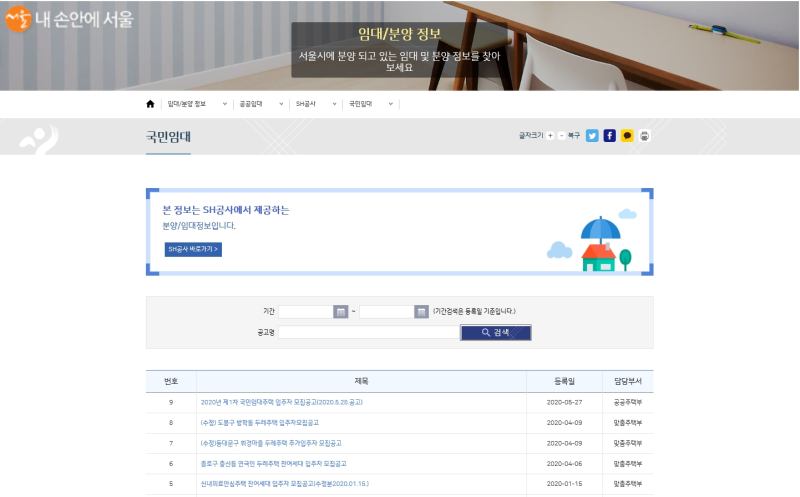800x497 pixels.
Task: Click the date 2020-01-15
Action: (564, 483)
